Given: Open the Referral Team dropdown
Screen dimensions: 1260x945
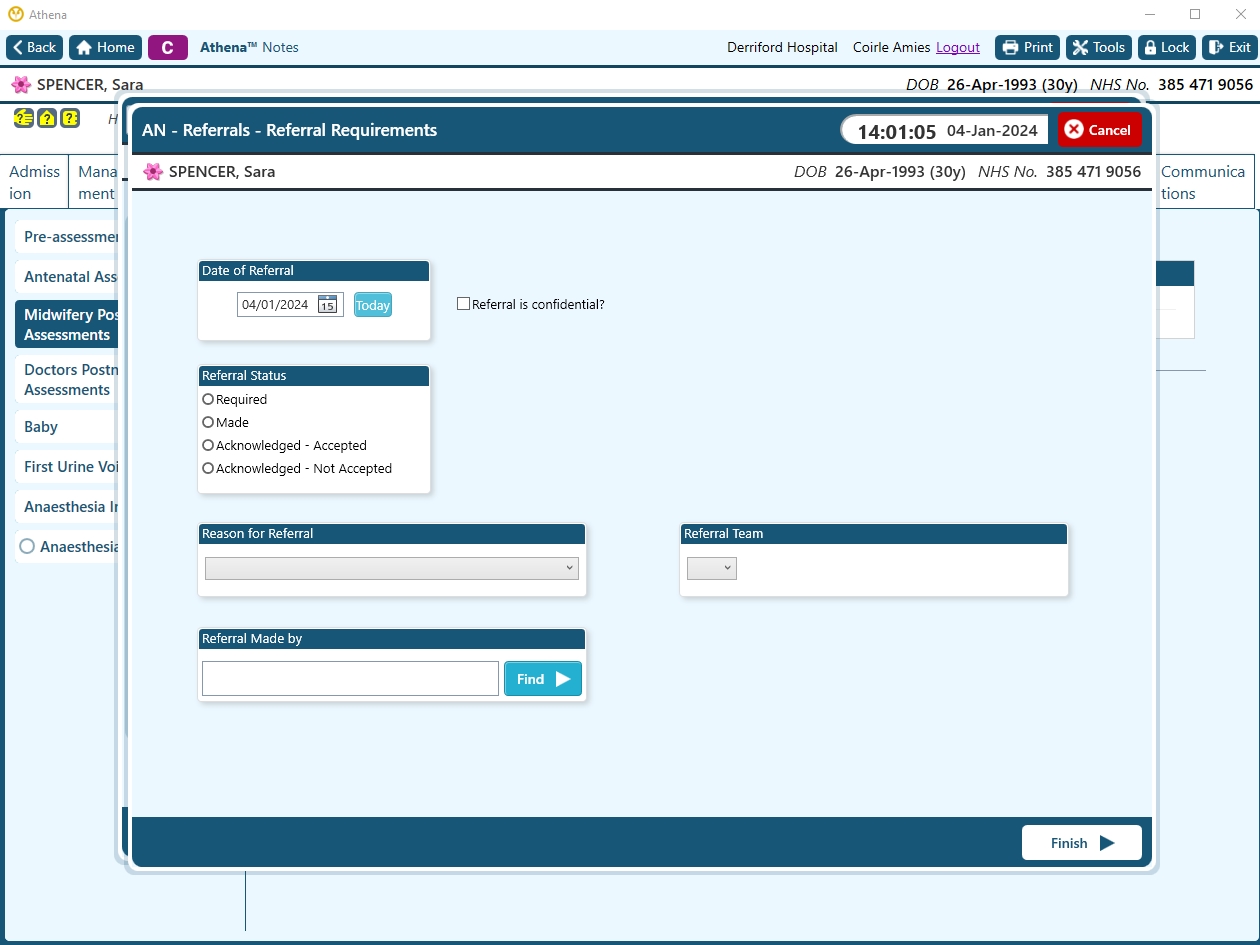Looking at the screenshot, I should click(x=712, y=568).
